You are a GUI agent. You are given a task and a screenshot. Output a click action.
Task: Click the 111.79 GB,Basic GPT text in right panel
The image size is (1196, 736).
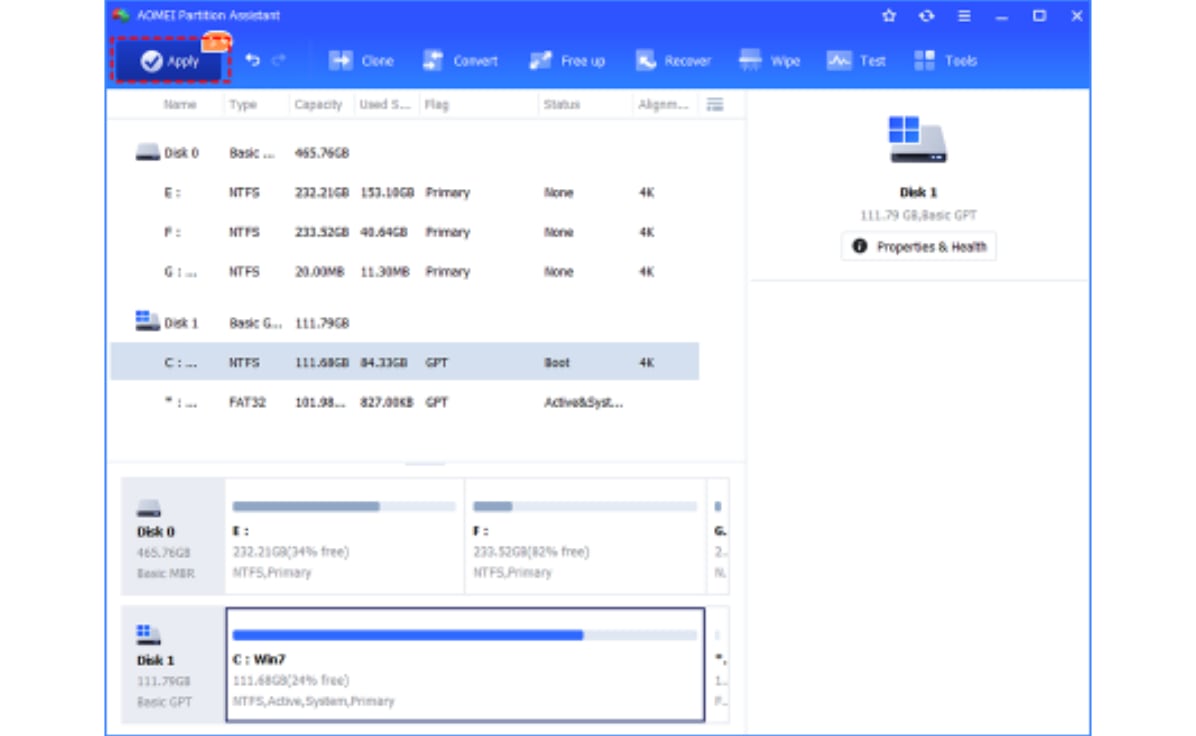tap(918, 215)
